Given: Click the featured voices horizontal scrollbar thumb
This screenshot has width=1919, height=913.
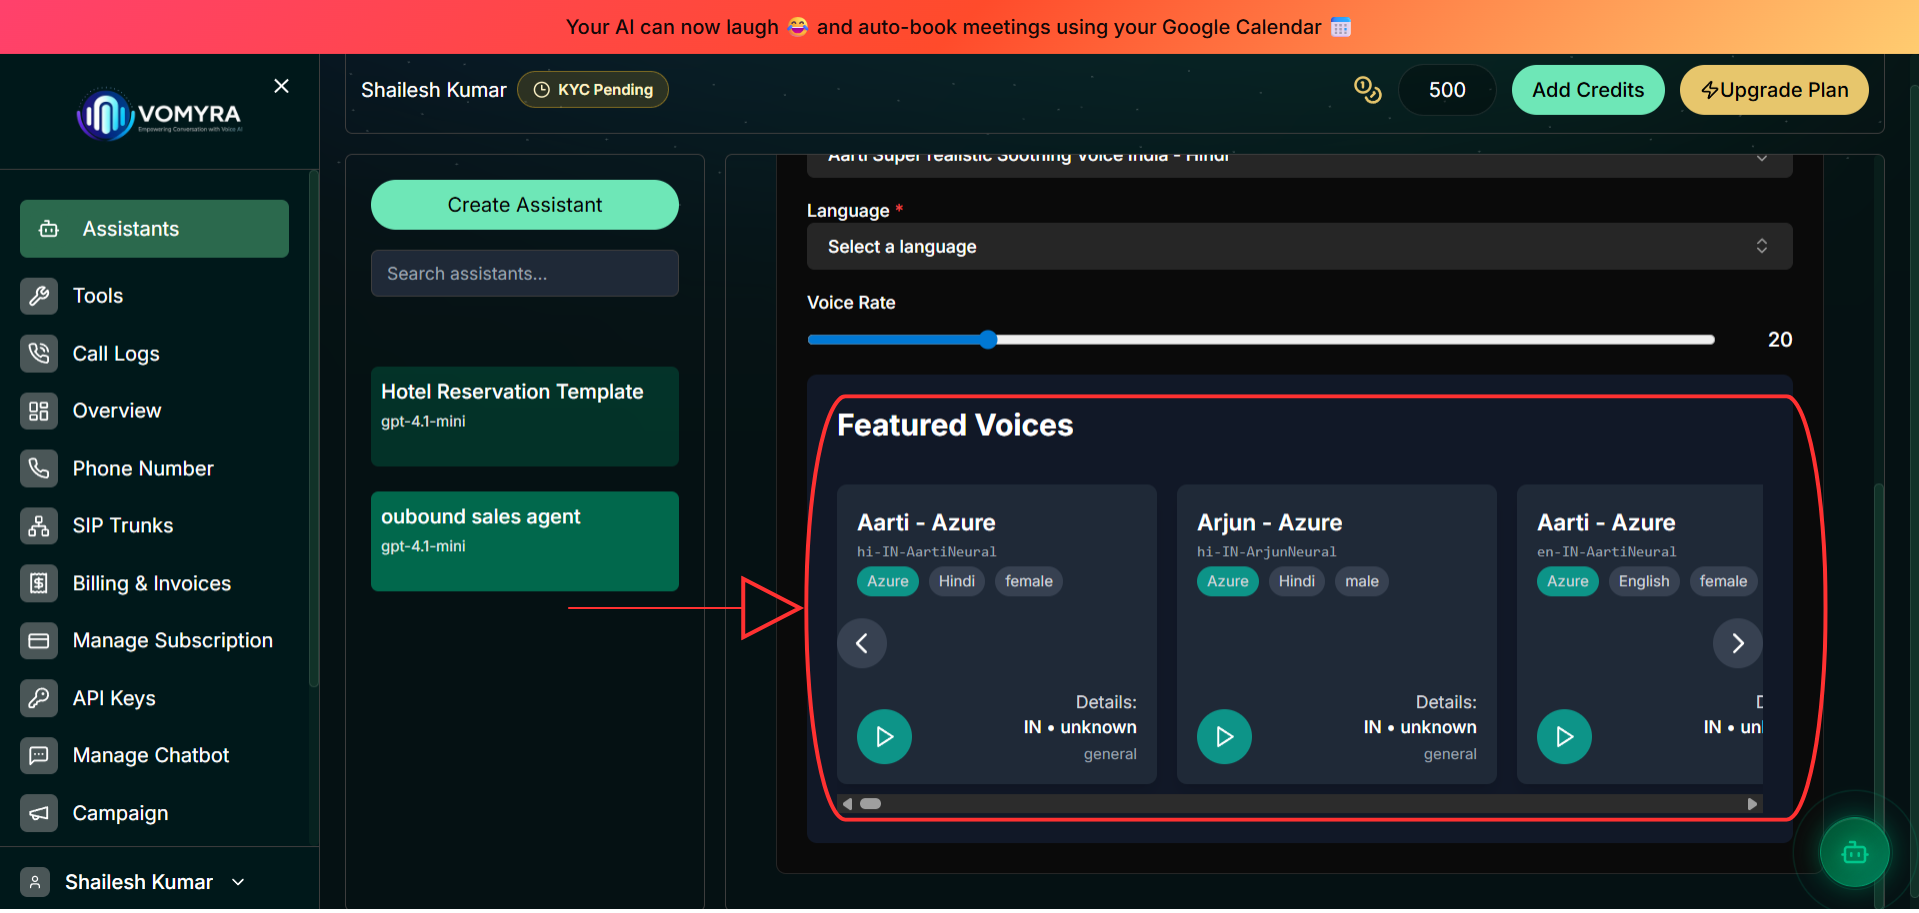Looking at the screenshot, I should 870,804.
